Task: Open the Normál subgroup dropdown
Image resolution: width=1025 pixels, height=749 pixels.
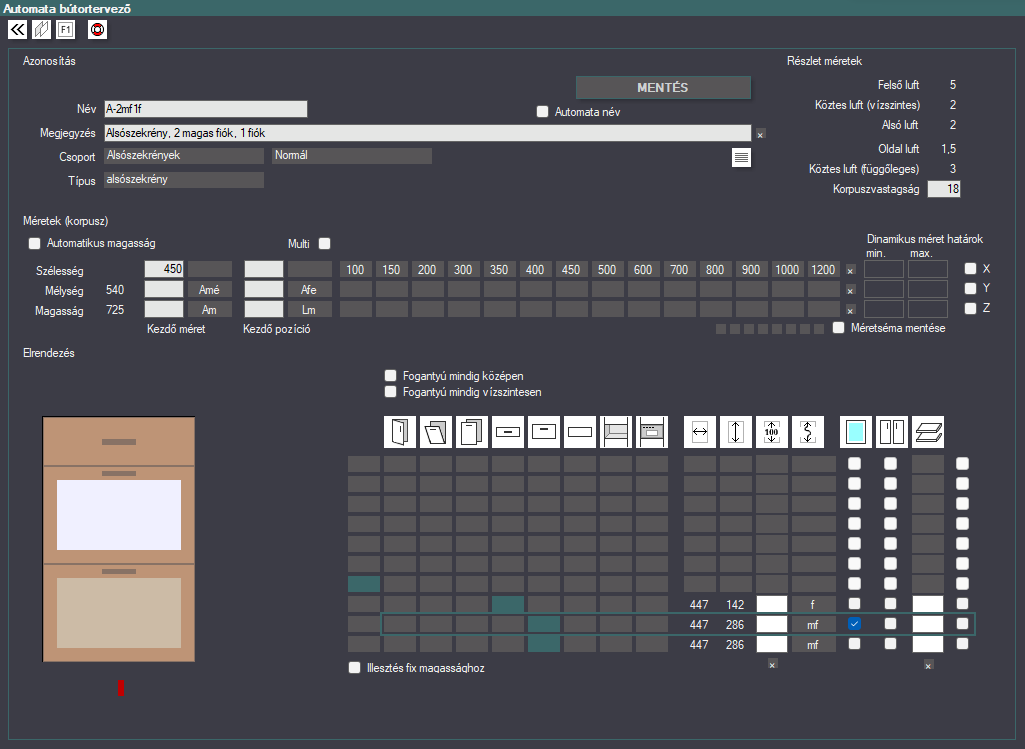Action: coord(352,156)
